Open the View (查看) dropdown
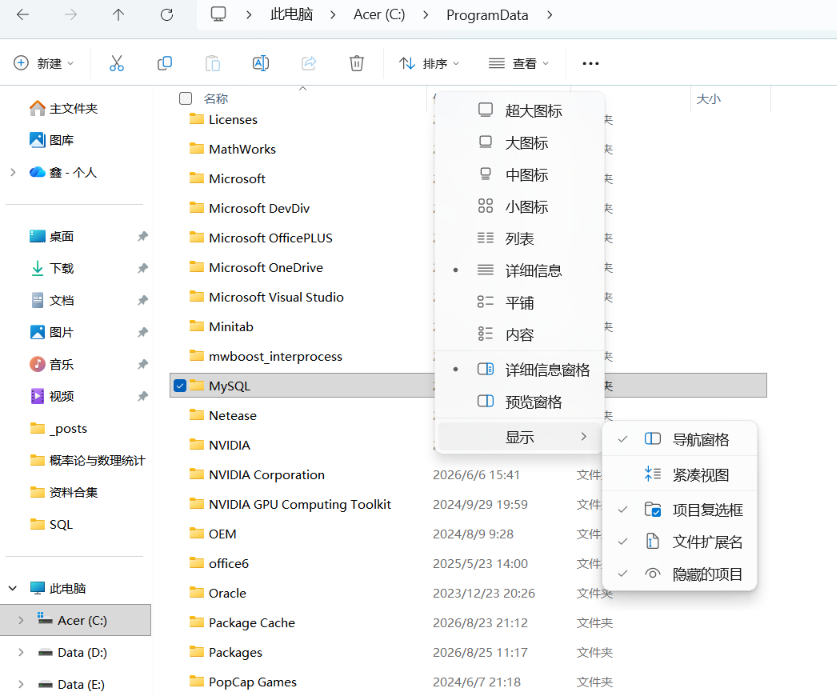 pos(519,64)
